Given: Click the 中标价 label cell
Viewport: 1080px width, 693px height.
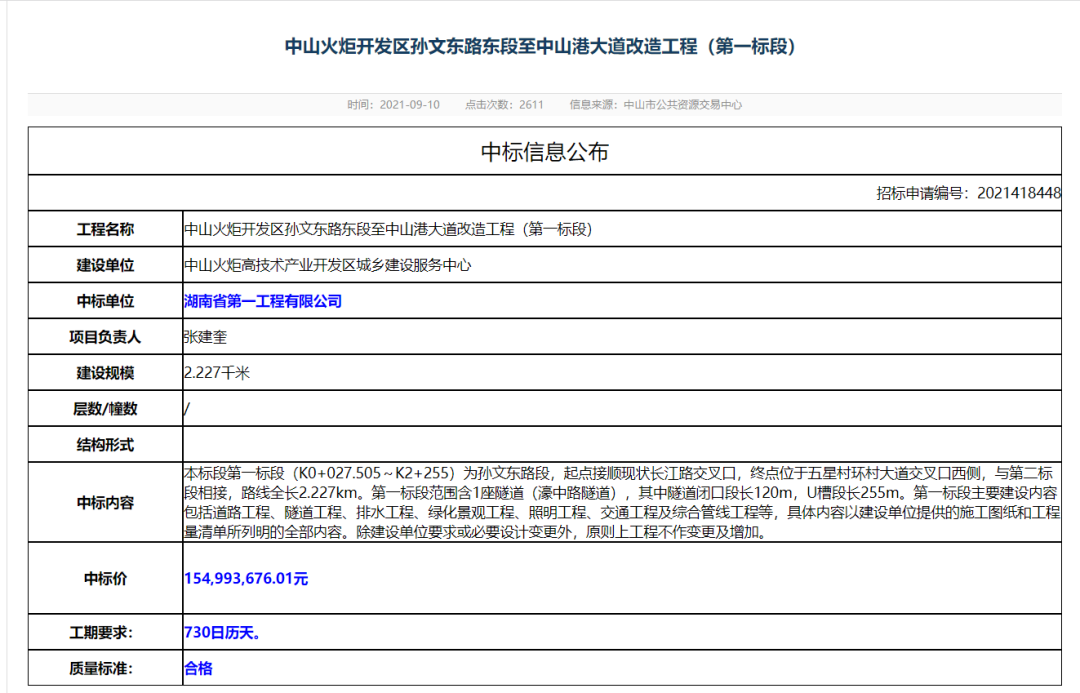Looking at the screenshot, I should (105, 578).
